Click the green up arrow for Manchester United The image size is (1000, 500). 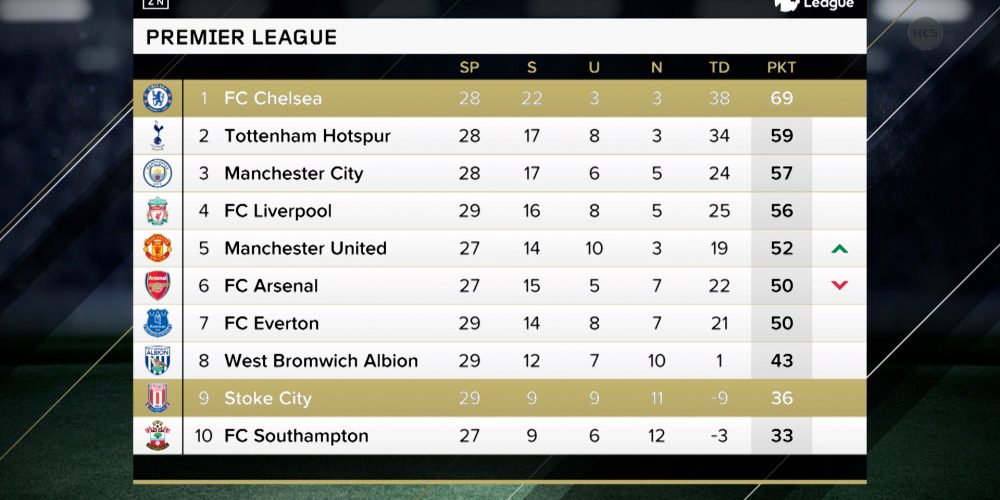pyautogui.click(x=839, y=249)
